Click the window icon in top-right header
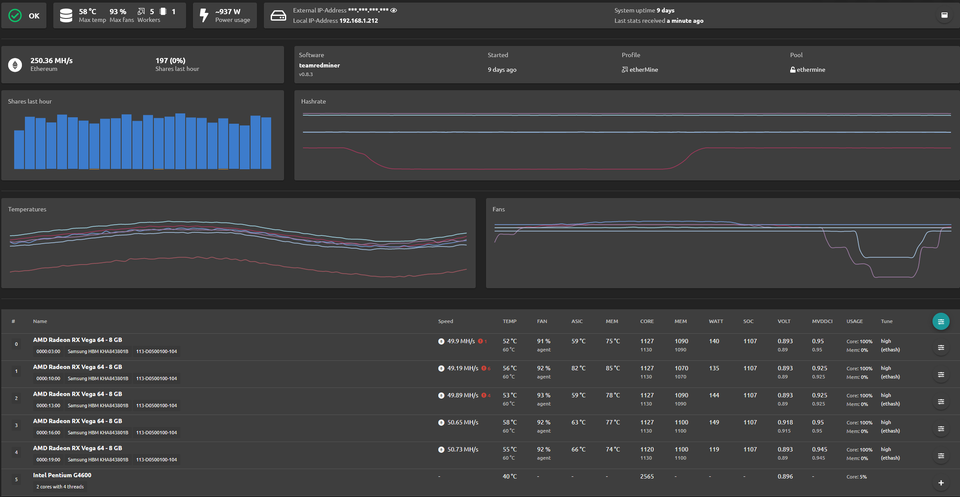Screen dimensions: 960x497 (x=944, y=15)
